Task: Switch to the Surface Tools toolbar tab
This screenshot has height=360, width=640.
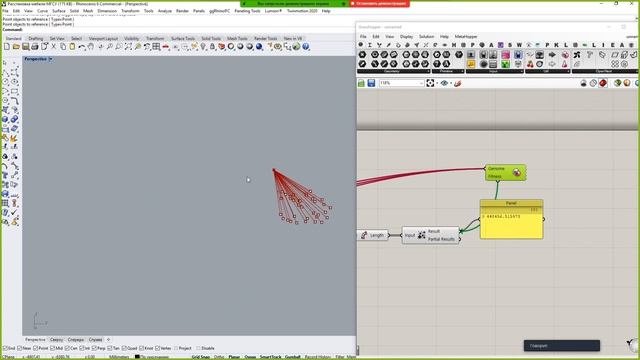Action: pyautogui.click(x=182, y=38)
